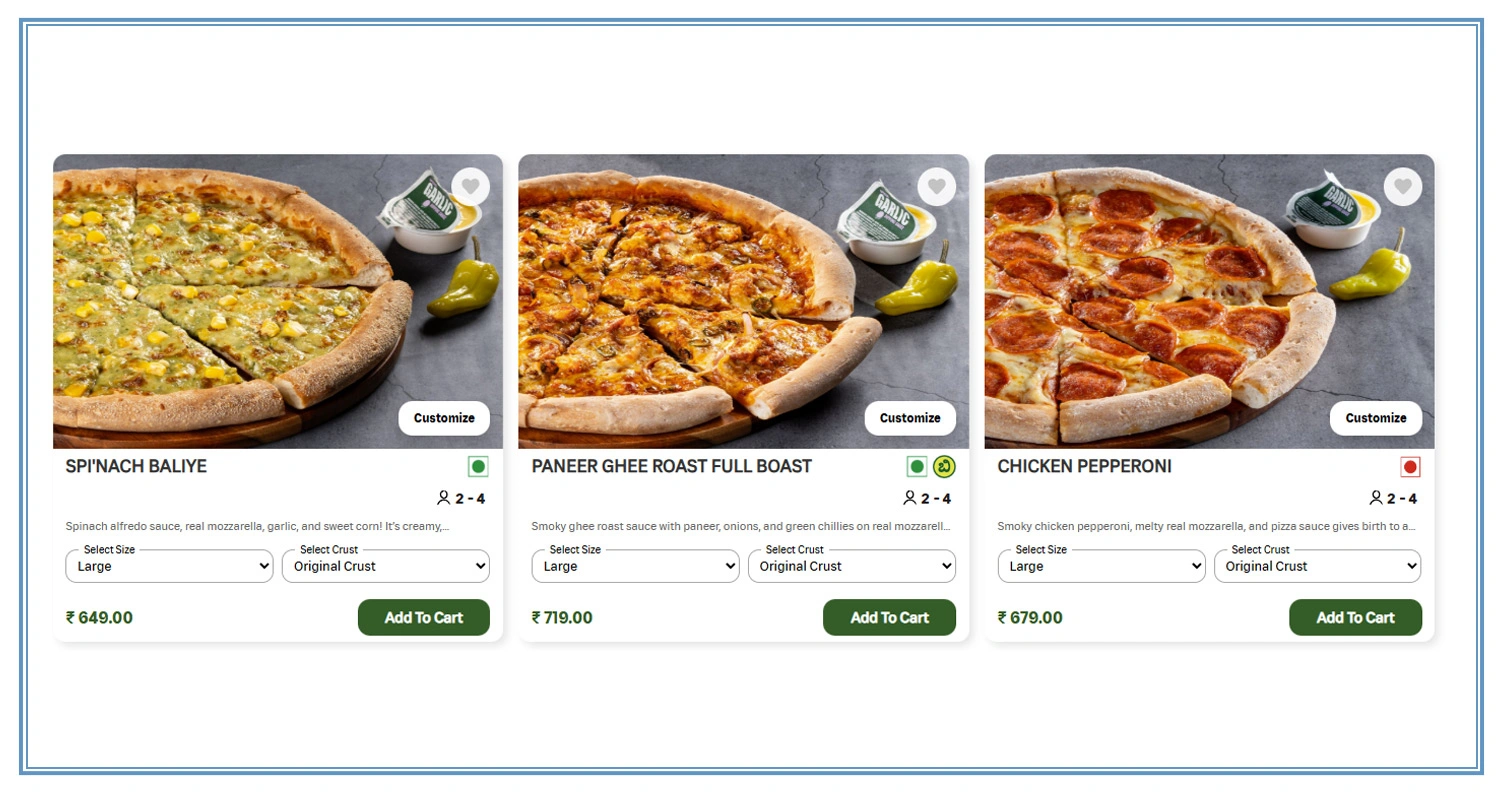Click the green veg indicator on Spi'nach Baliye
This screenshot has height=793, width=1503.
click(x=478, y=467)
